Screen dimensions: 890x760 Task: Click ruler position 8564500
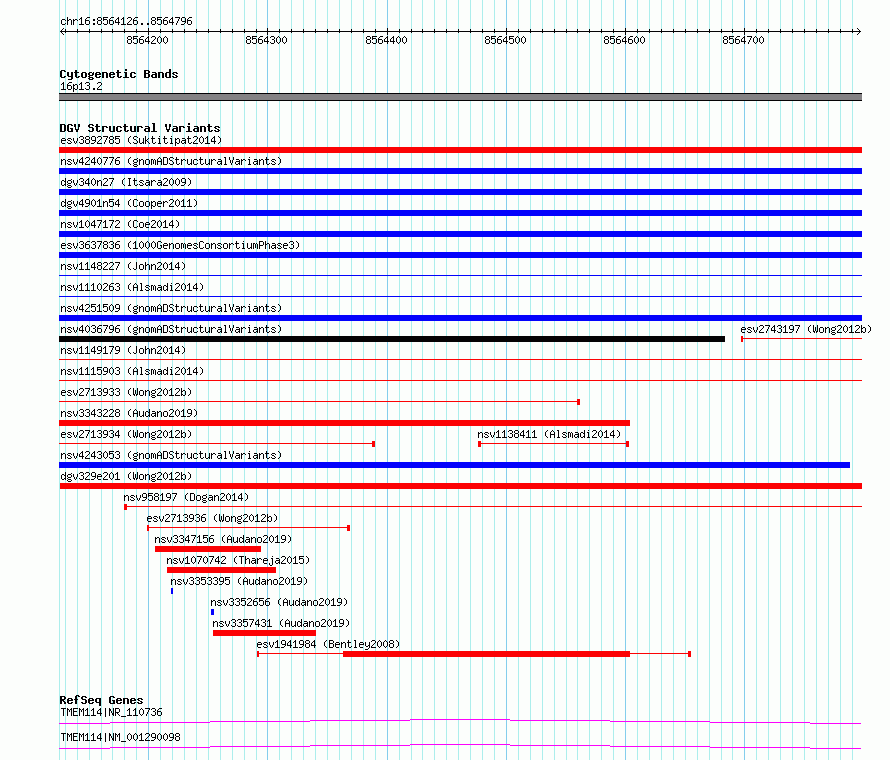(505, 40)
